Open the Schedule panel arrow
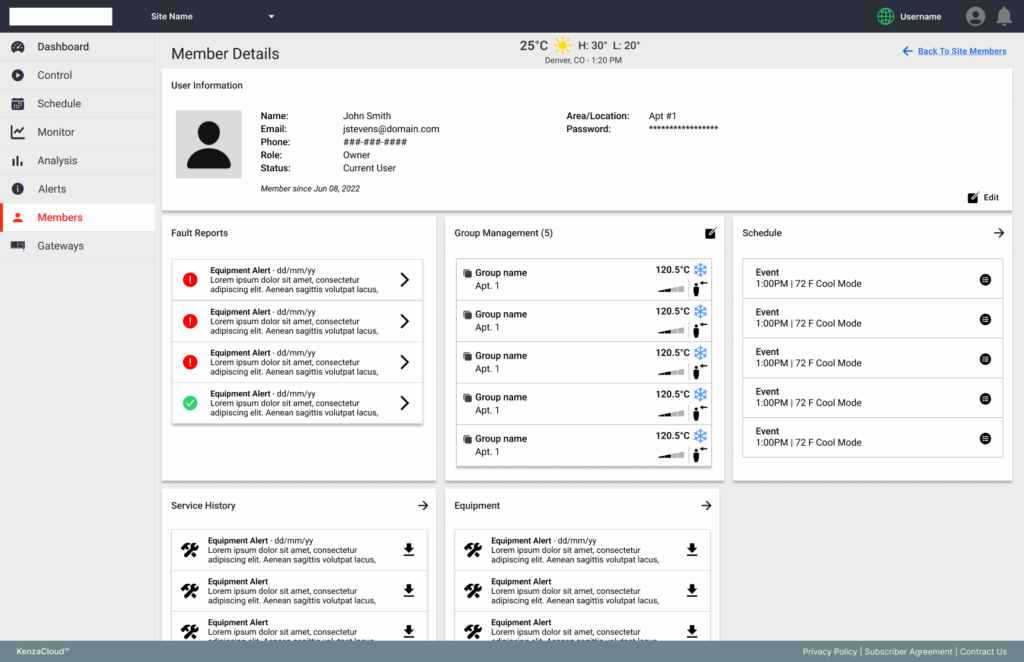This screenshot has height=662, width=1024. click(998, 233)
